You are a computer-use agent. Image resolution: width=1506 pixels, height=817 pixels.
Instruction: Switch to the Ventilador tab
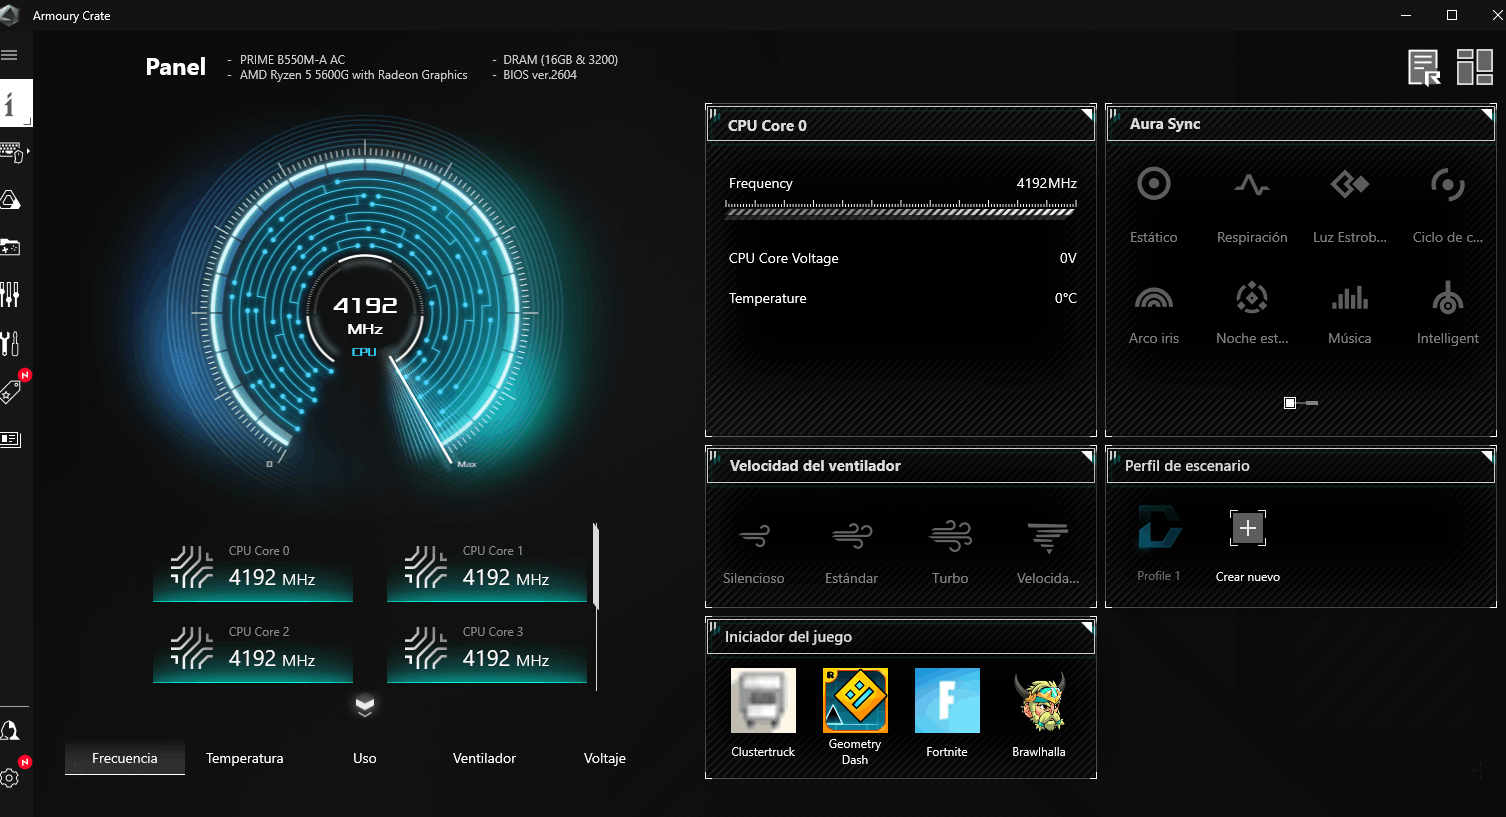(x=484, y=758)
